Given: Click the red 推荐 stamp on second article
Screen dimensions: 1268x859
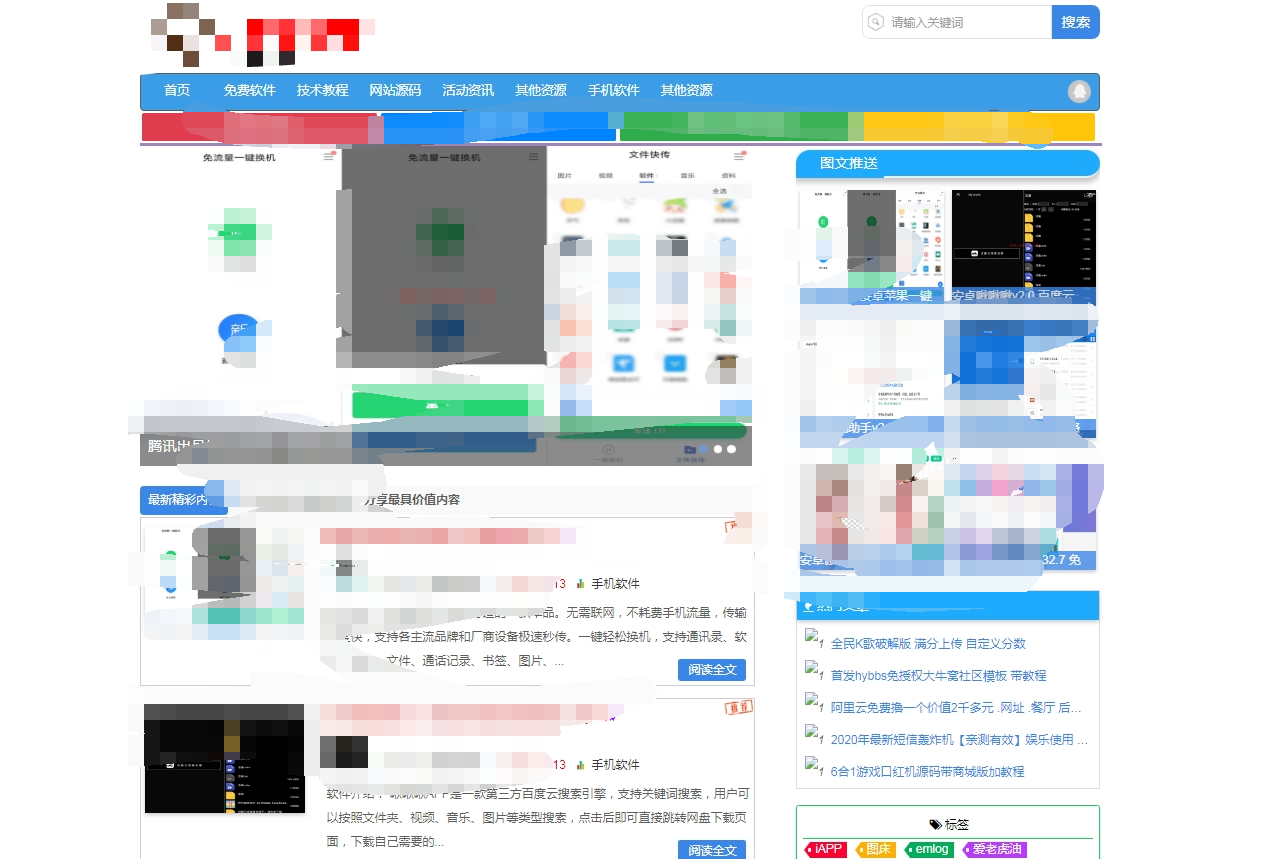Looking at the screenshot, I should click(x=738, y=708).
